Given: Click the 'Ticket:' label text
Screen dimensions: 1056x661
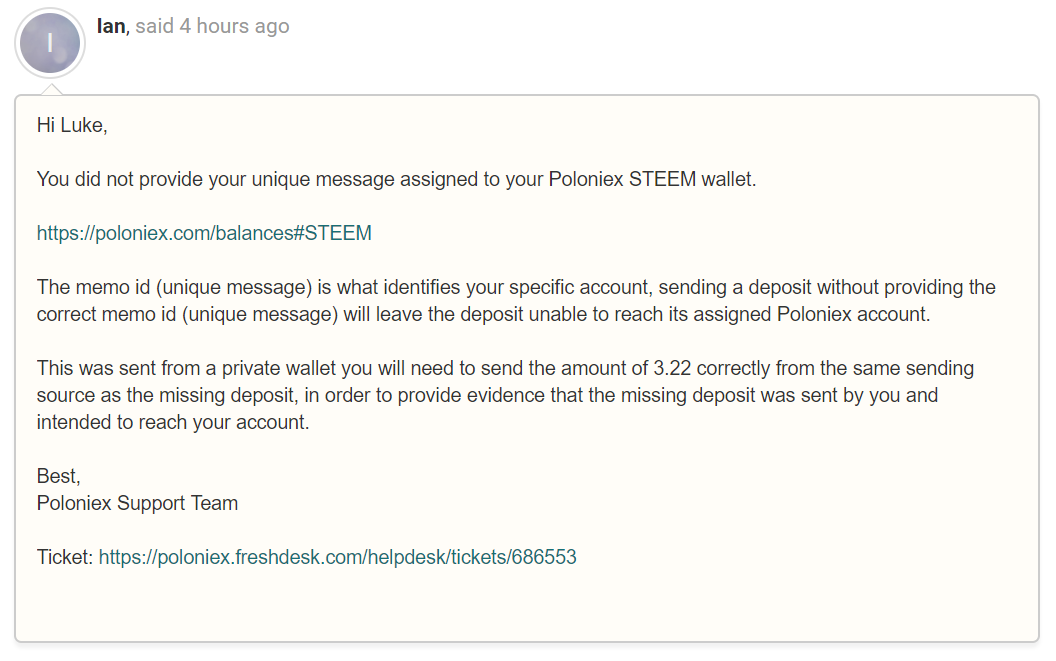Looking at the screenshot, I should click(x=65, y=557).
